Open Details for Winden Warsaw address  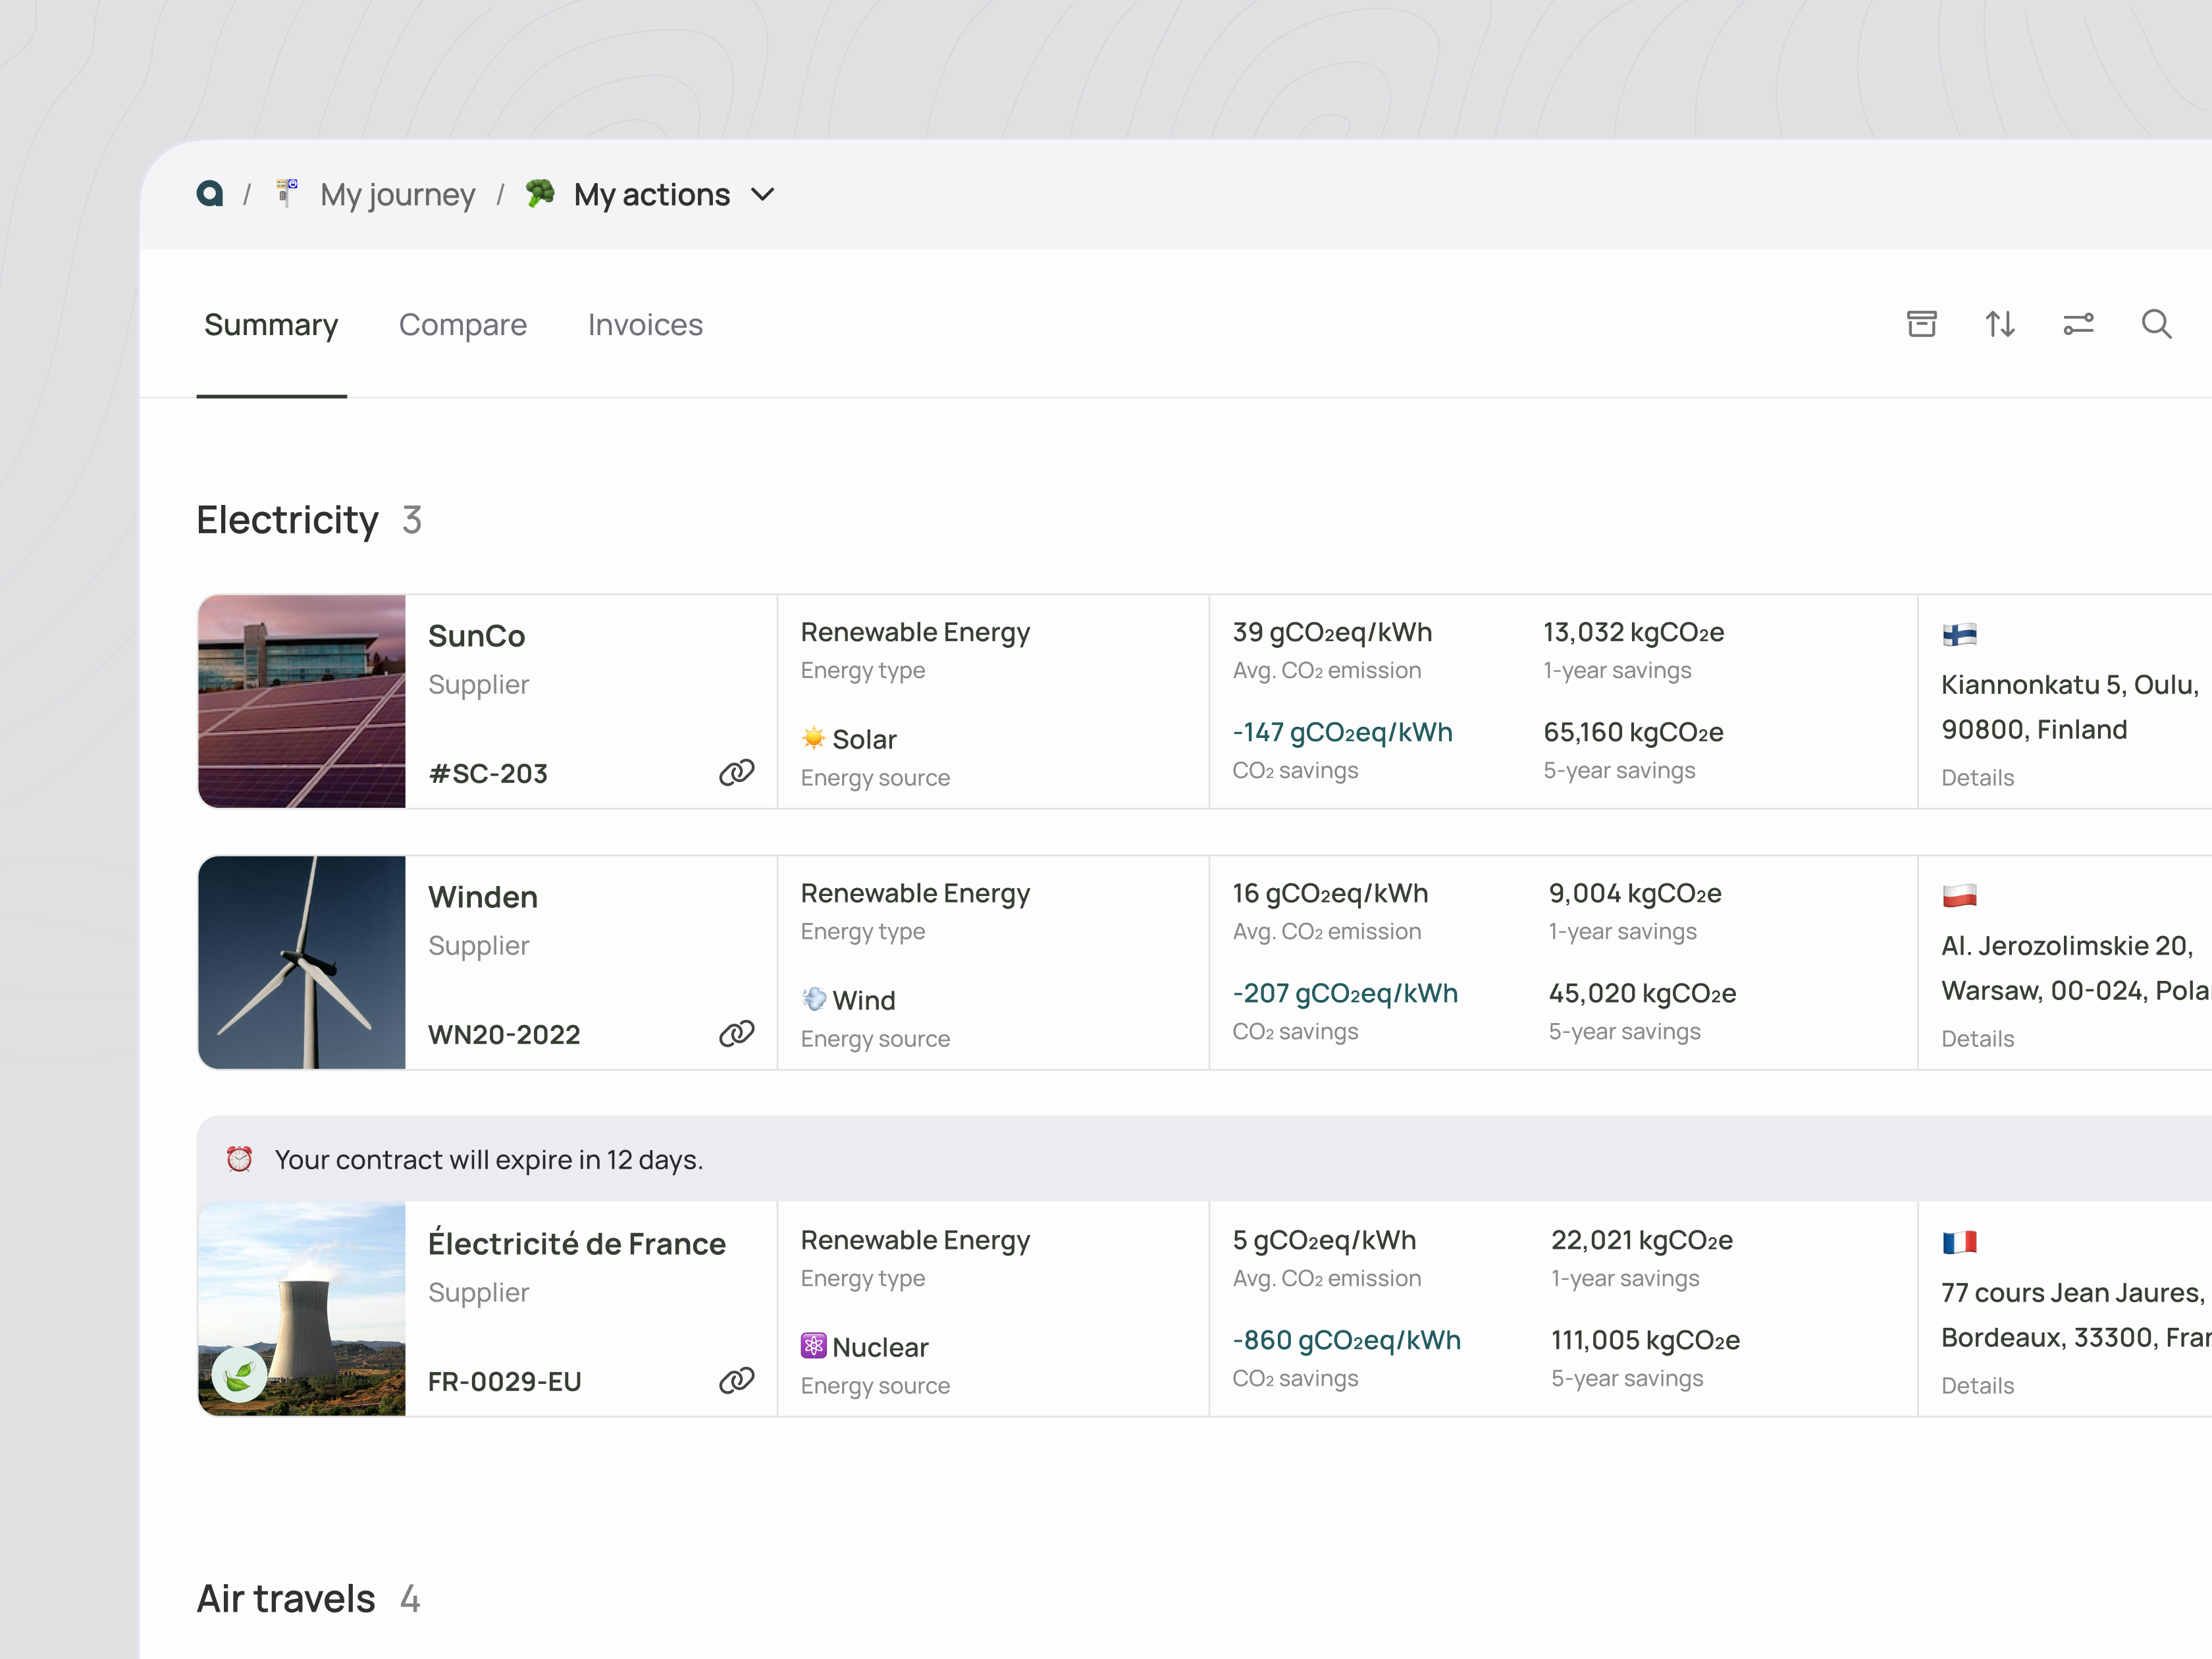pos(1977,1039)
